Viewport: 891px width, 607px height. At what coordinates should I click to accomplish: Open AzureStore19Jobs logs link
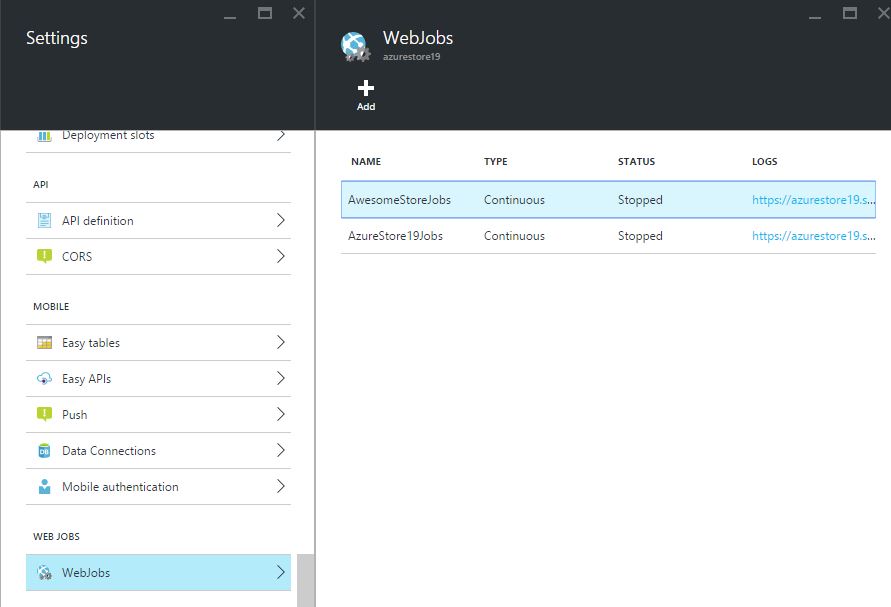click(813, 236)
